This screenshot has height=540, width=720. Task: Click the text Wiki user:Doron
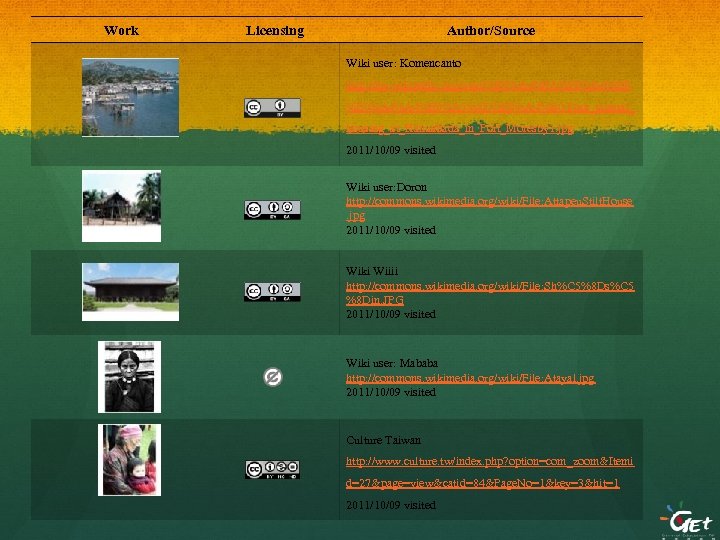386,187
